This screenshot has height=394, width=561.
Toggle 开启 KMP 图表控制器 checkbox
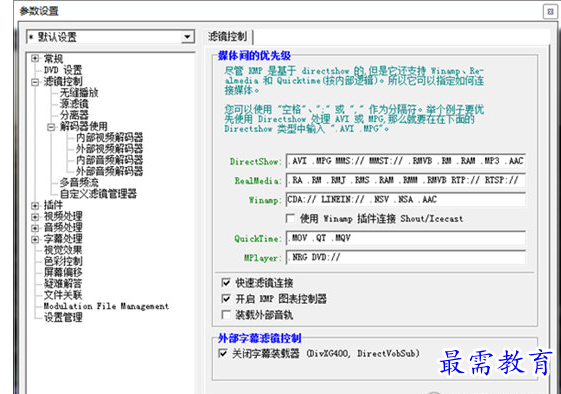tap(226, 299)
